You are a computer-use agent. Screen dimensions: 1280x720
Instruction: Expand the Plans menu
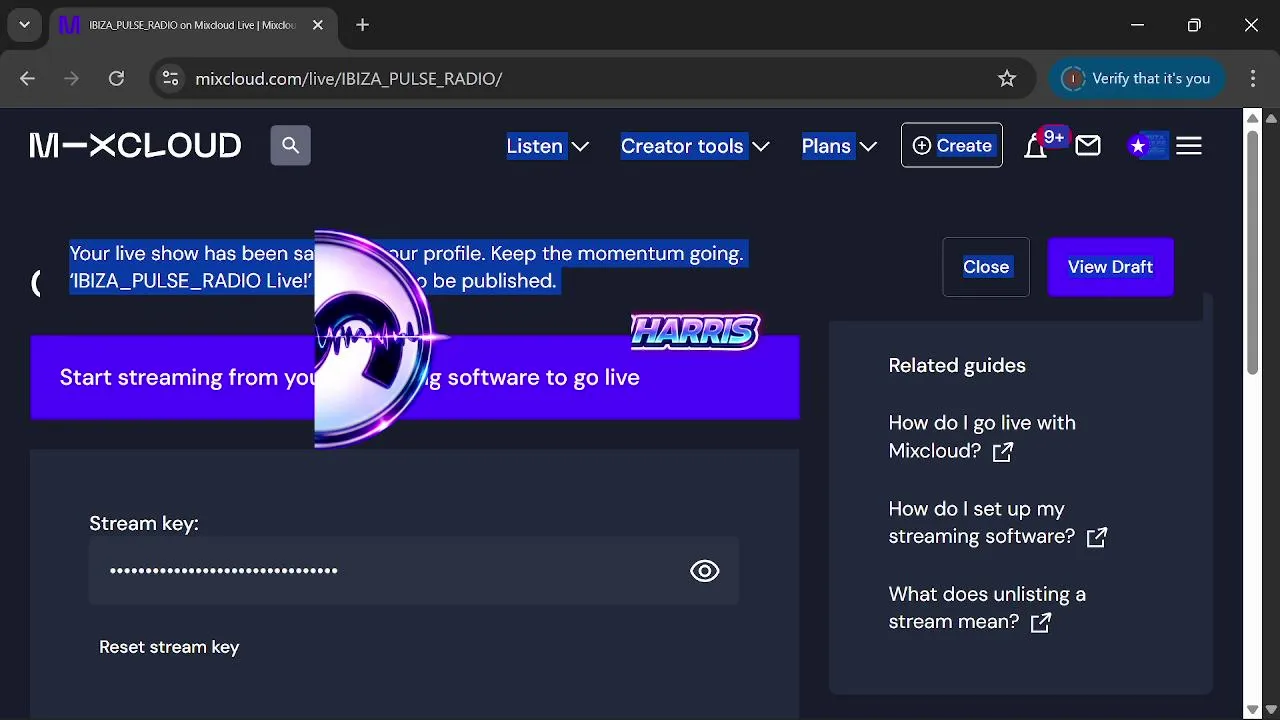click(x=839, y=146)
